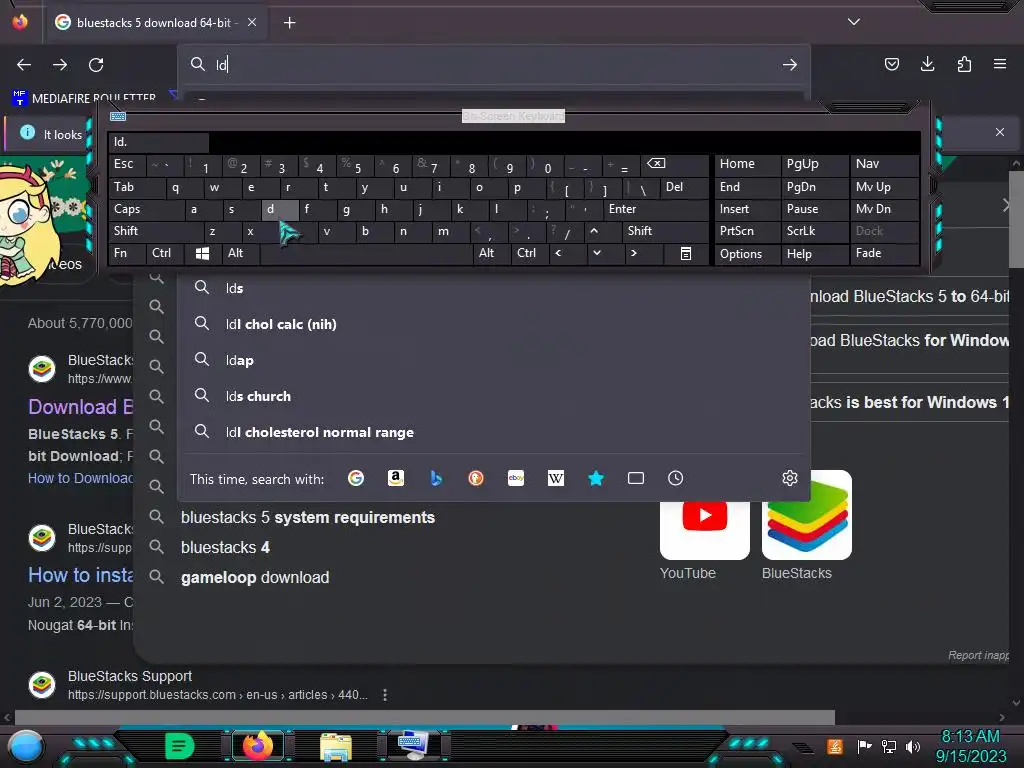Image resolution: width=1024 pixels, height=768 pixels.
Task: Toggle left Alt key on keyboard
Action: [x=240, y=253]
